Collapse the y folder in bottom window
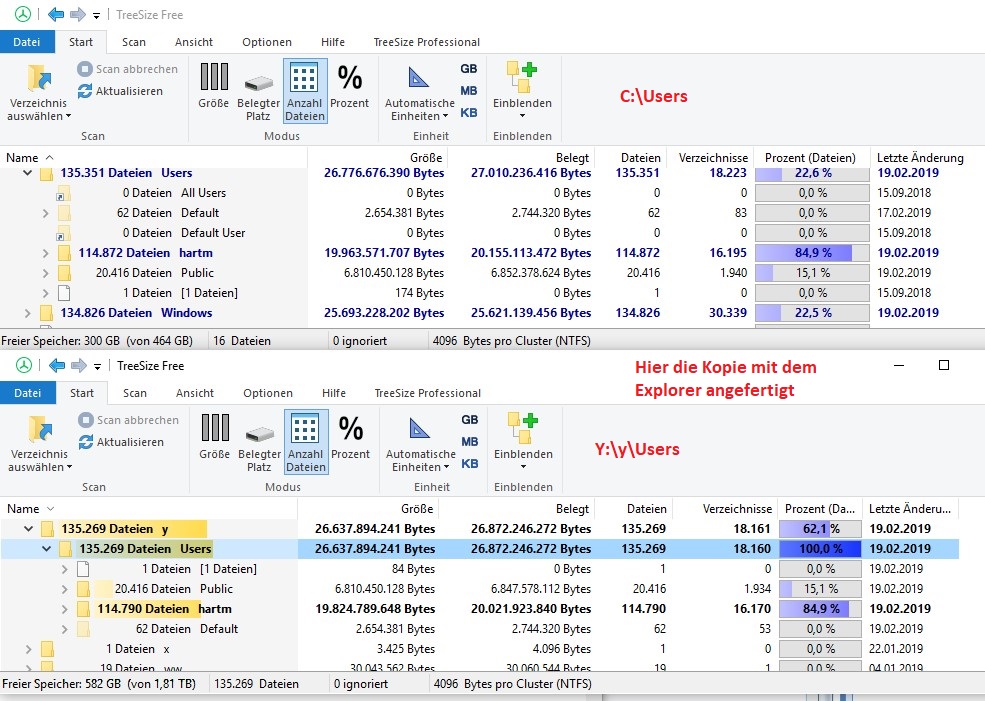The height and width of the screenshot is (701, 985). pos(29,529)
